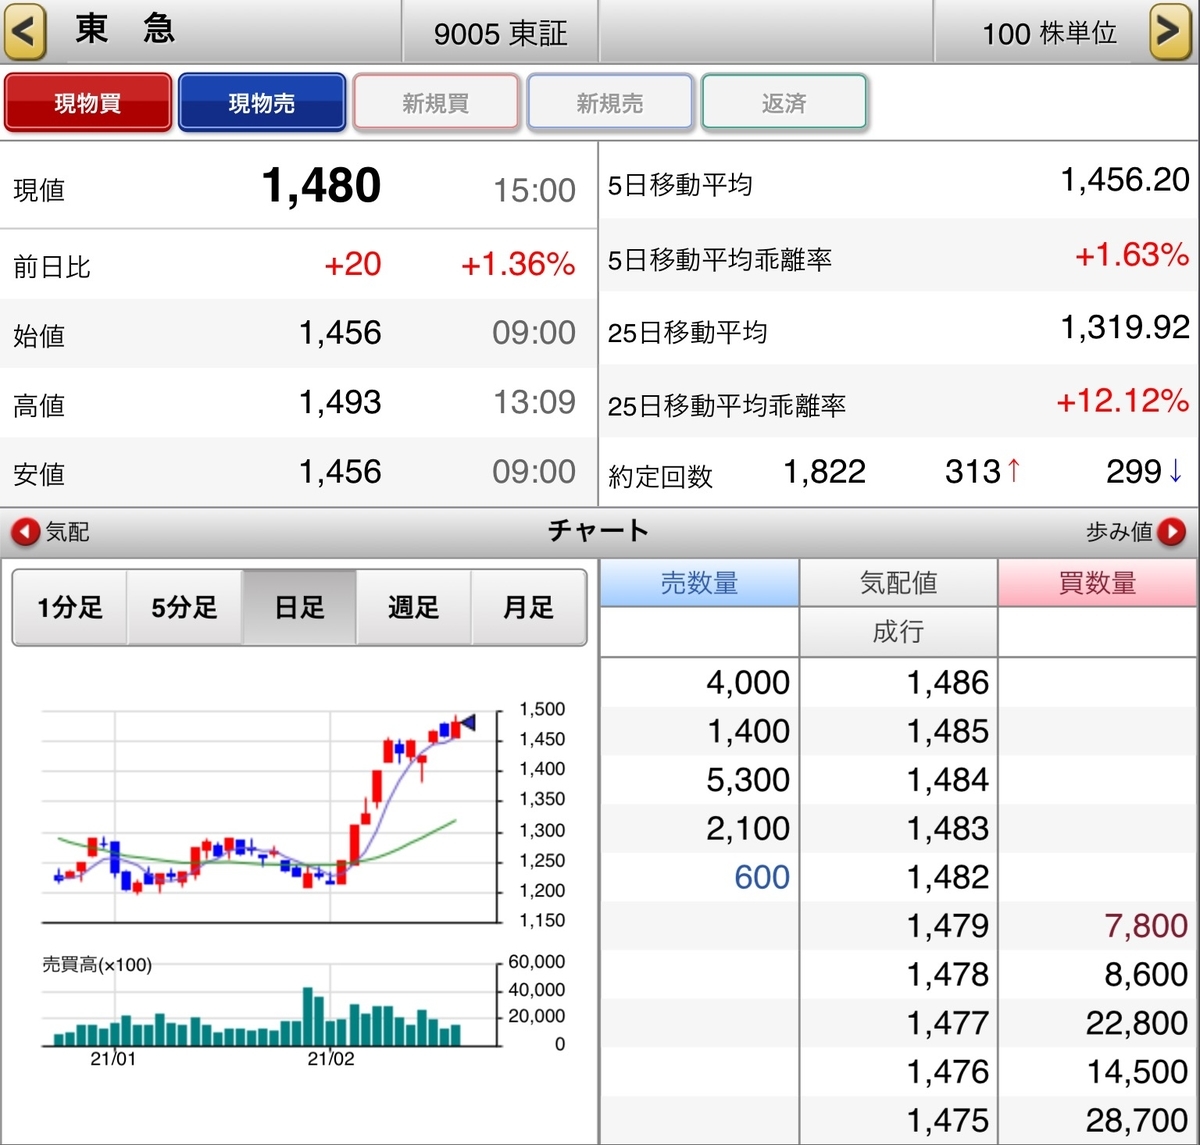Tap buy quantity 22,800
Viewport: 1200px width, 1145px height.
pos(1137,1023)
